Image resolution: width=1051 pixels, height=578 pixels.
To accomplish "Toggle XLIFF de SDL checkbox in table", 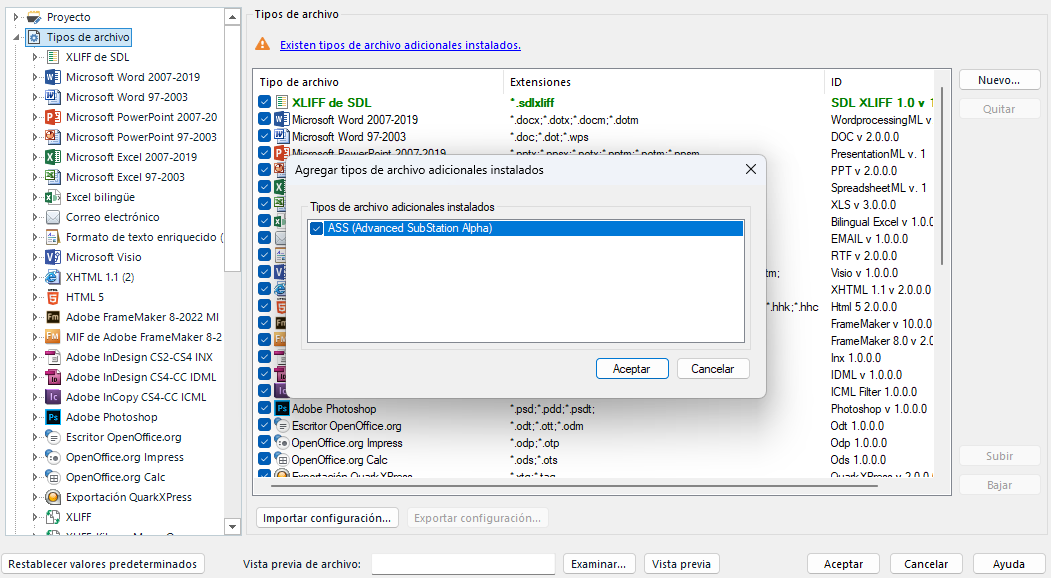I will coord(265,103).
